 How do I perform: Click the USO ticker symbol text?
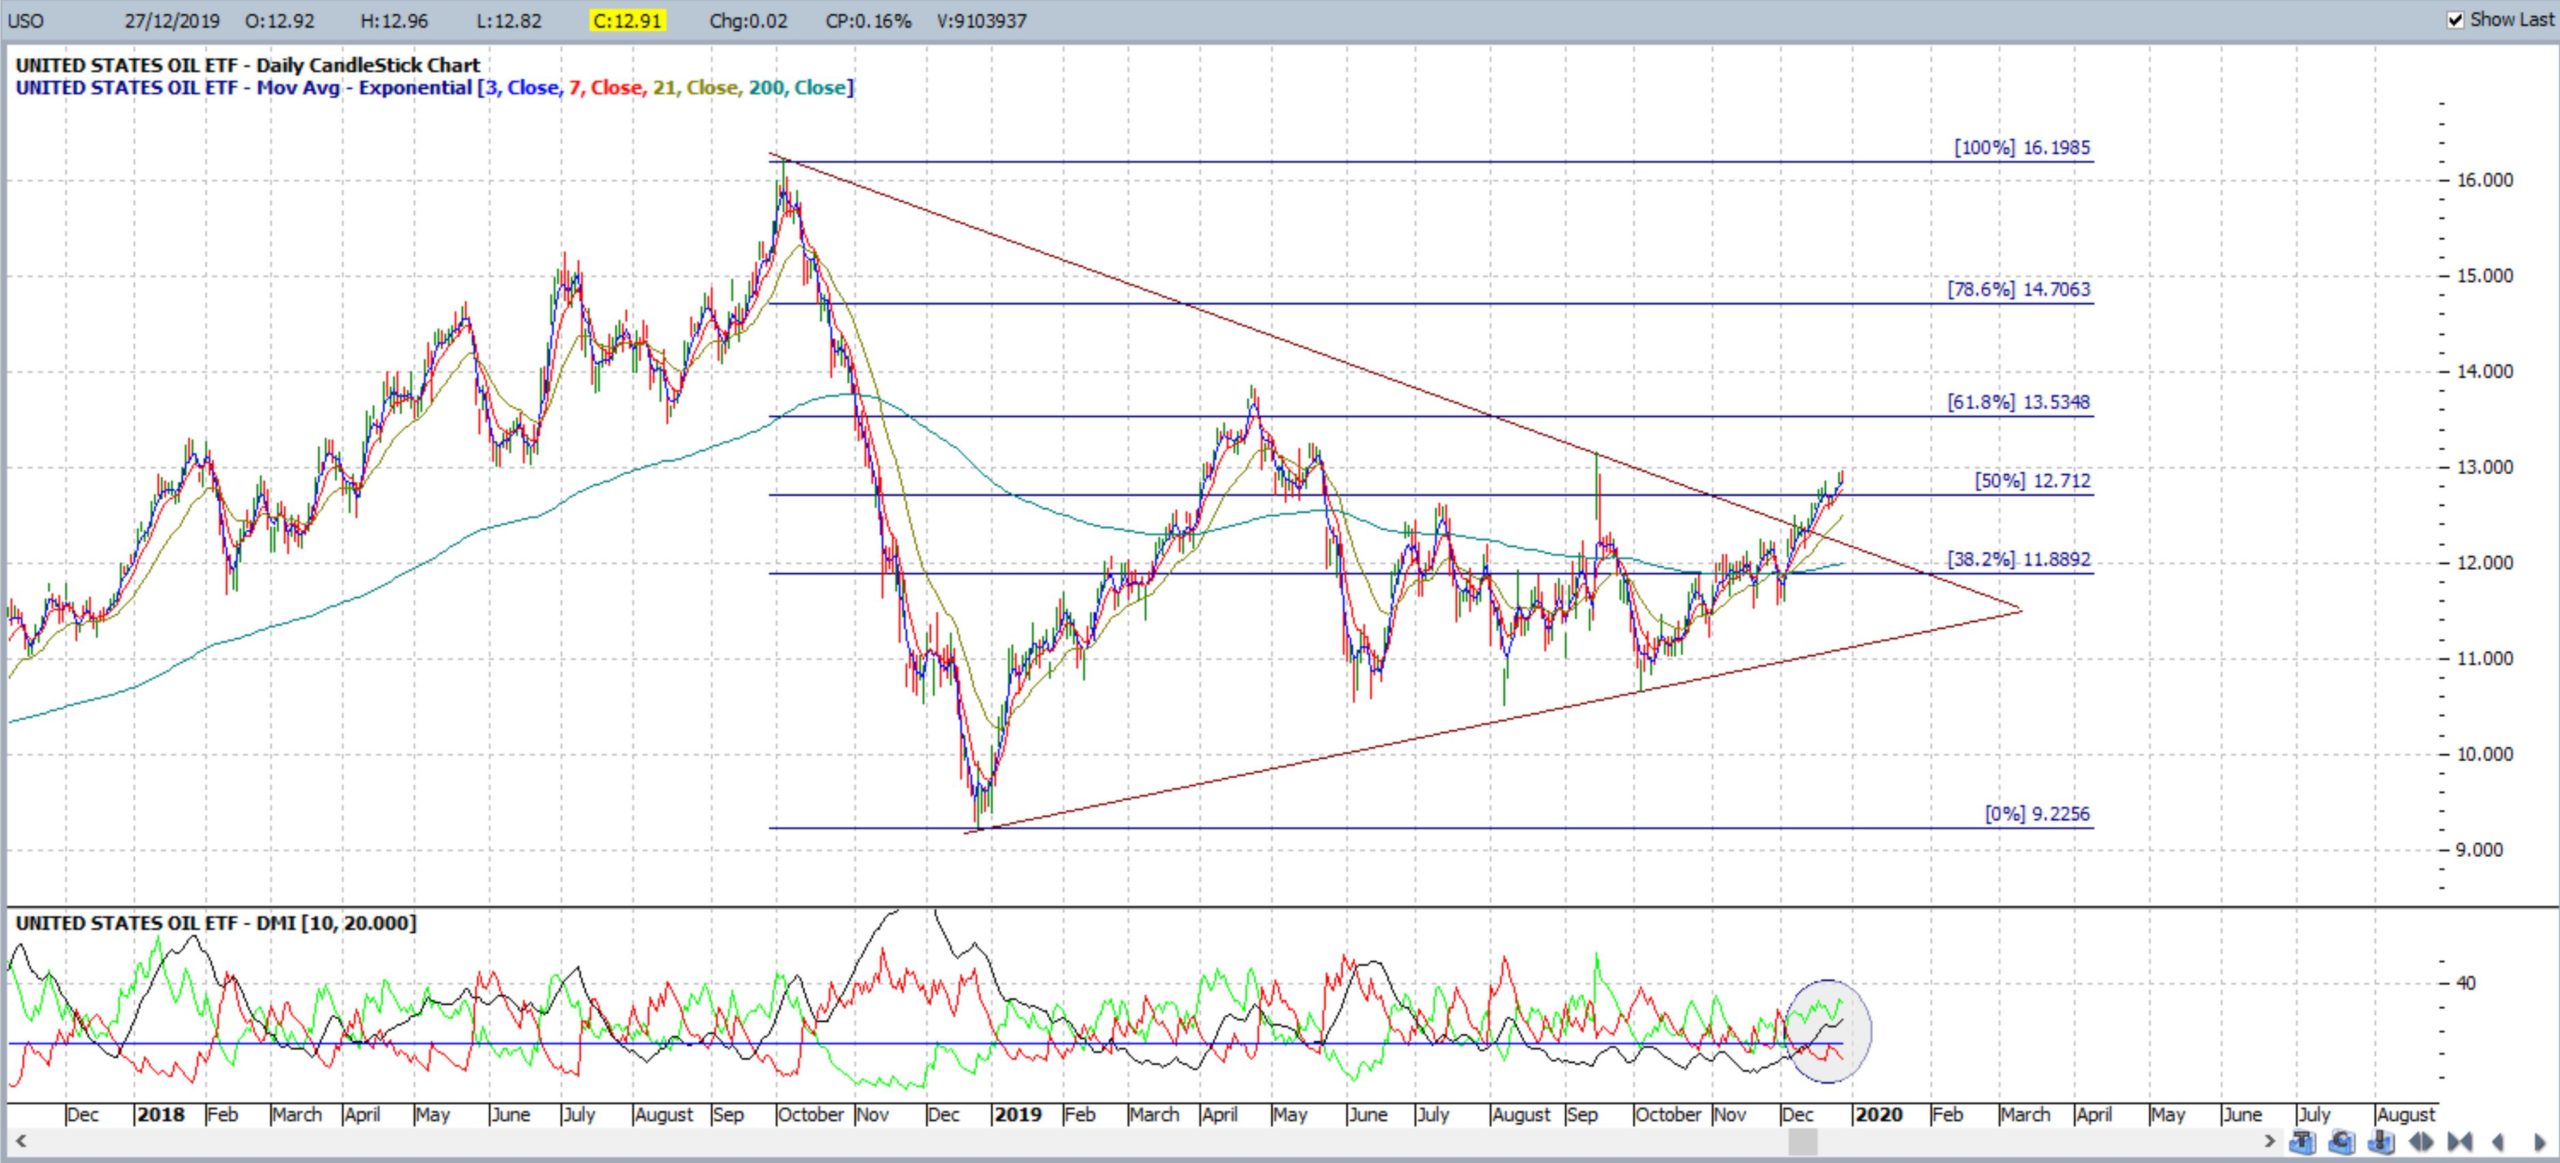click(26, 21)
